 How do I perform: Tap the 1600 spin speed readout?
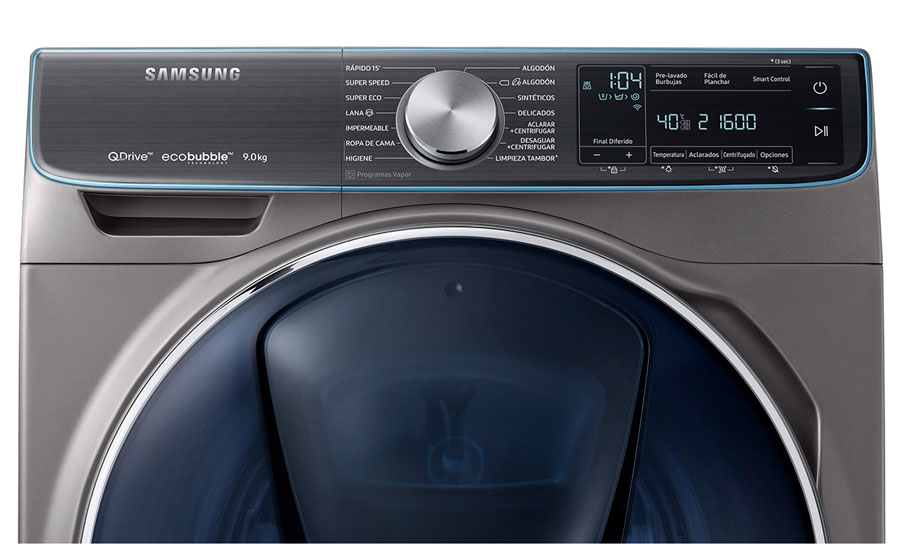tap(738, 122)
